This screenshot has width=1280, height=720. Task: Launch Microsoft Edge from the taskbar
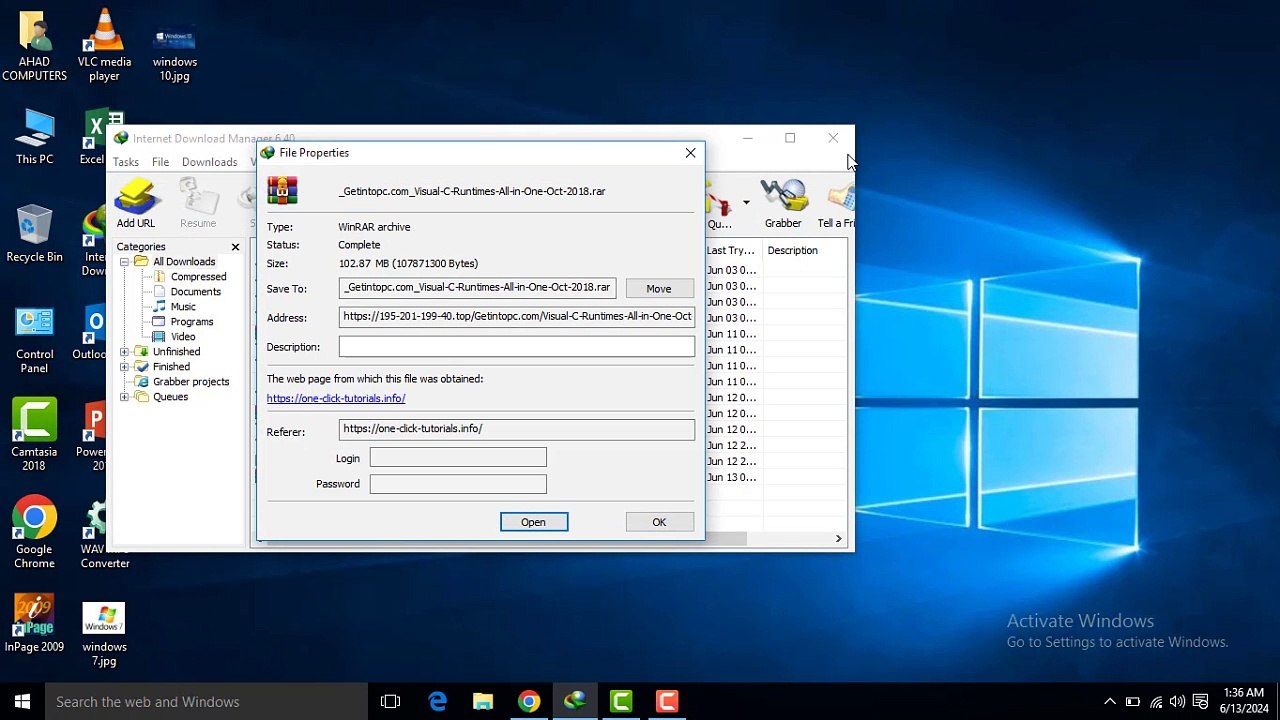point(437,702)
